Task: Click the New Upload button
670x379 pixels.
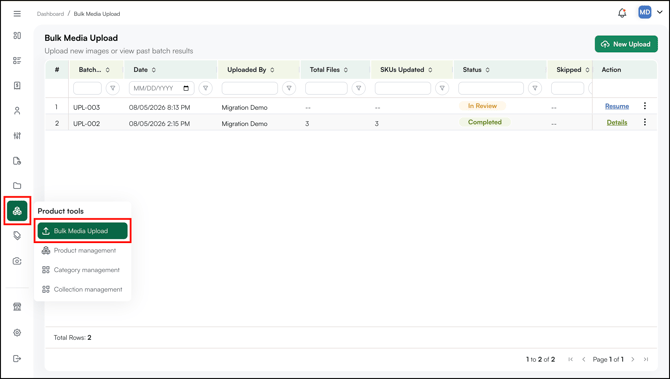Action: coord(626,44)
